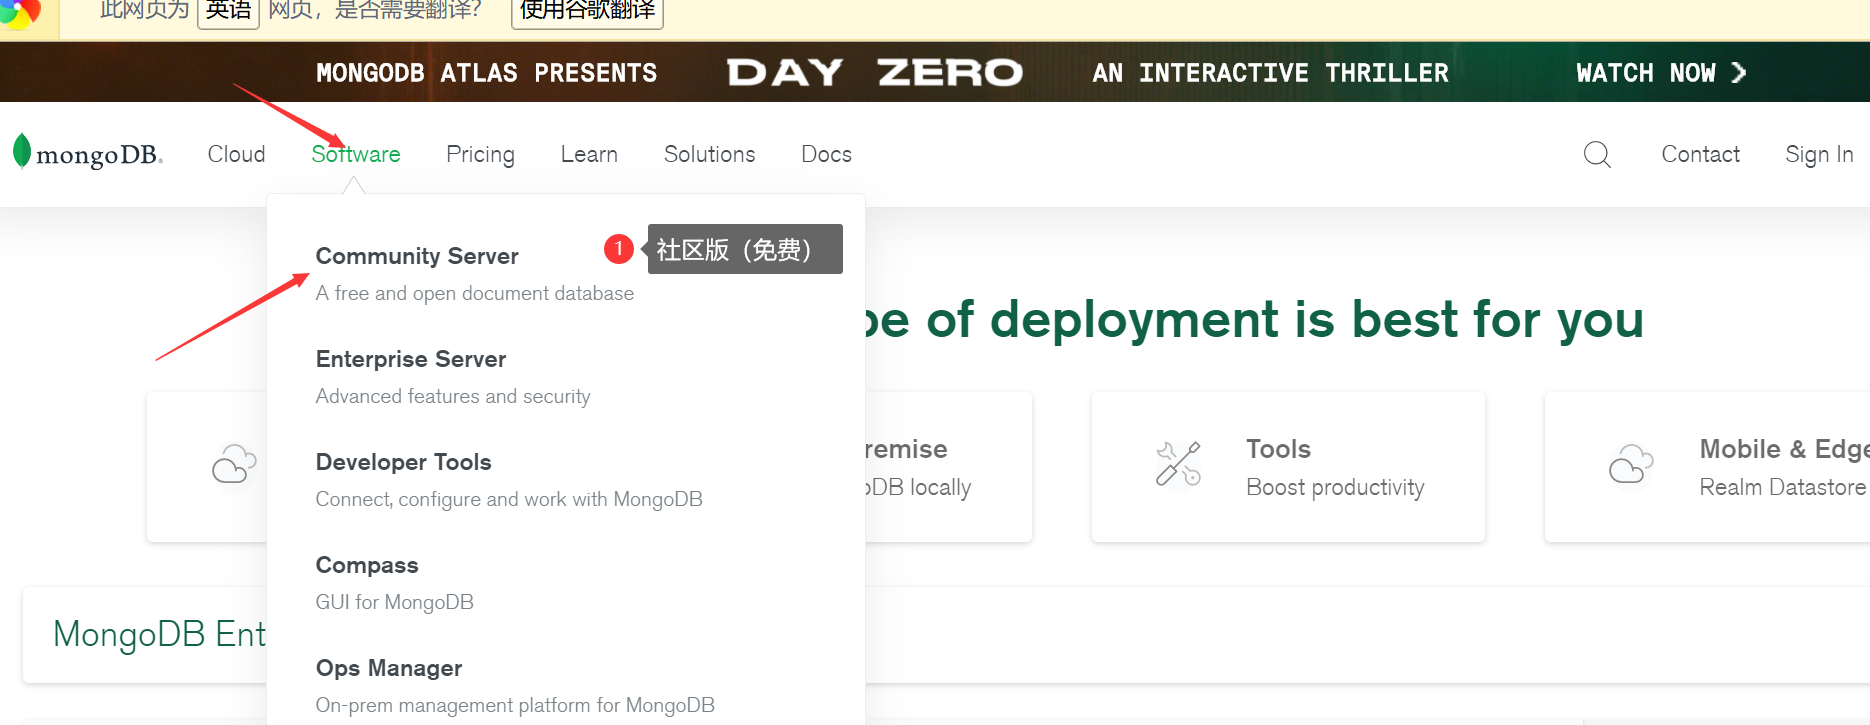Click 'Advanced features and security' description
Screen dimensions: 1870x725
pyautogui.click(x=453, y=396)
